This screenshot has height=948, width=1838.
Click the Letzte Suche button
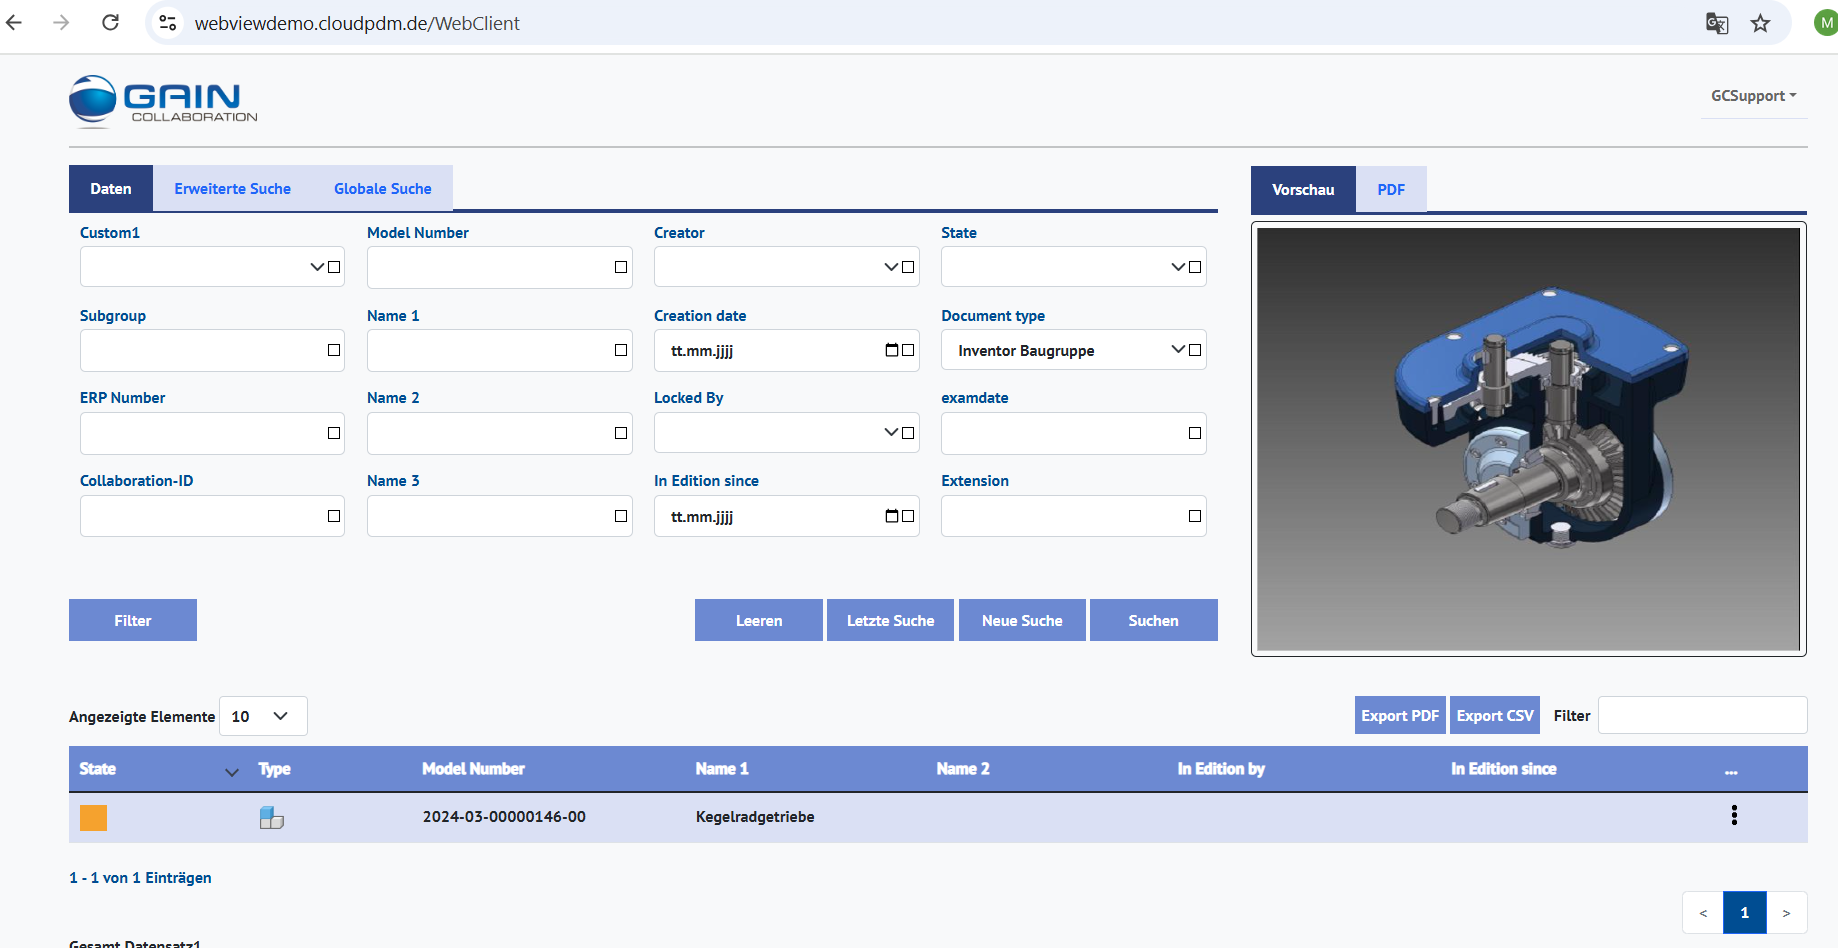pyautogui.click(x=890, y=620)
